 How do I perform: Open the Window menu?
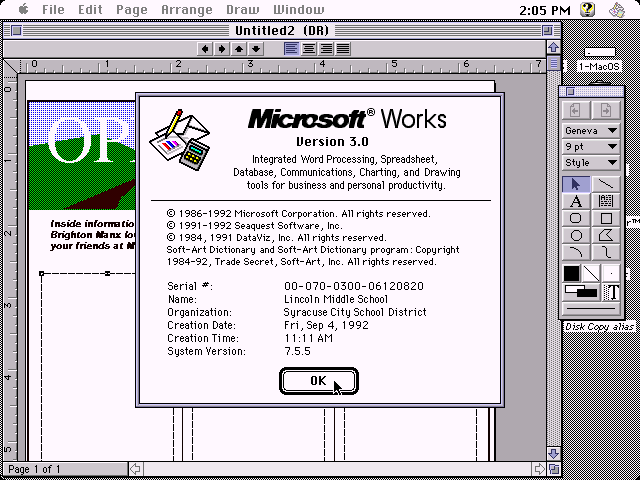[299, 9]
